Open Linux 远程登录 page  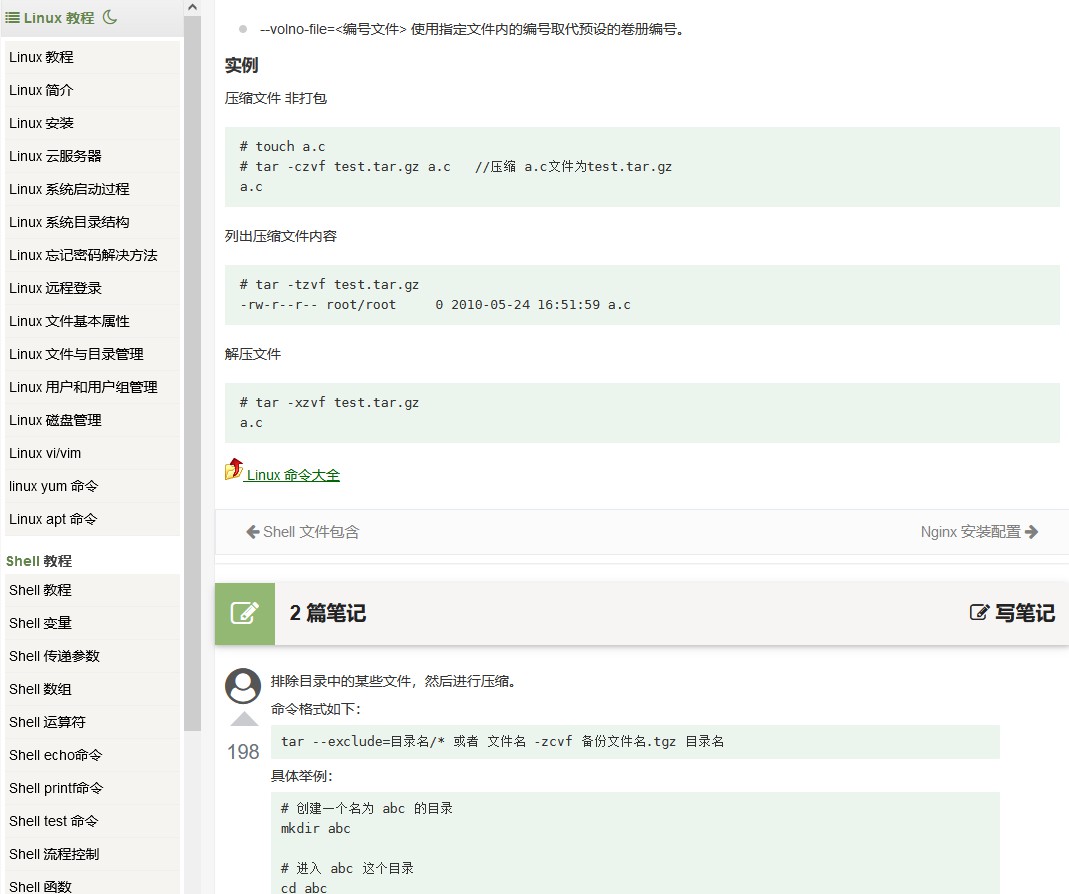coord(93,288)
